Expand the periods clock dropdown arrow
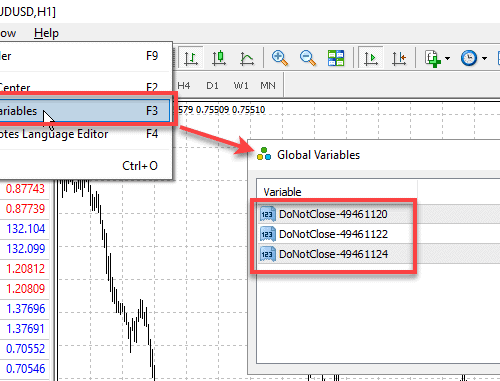The width and height of the screenshot is (500, 381). click(484, 58)
